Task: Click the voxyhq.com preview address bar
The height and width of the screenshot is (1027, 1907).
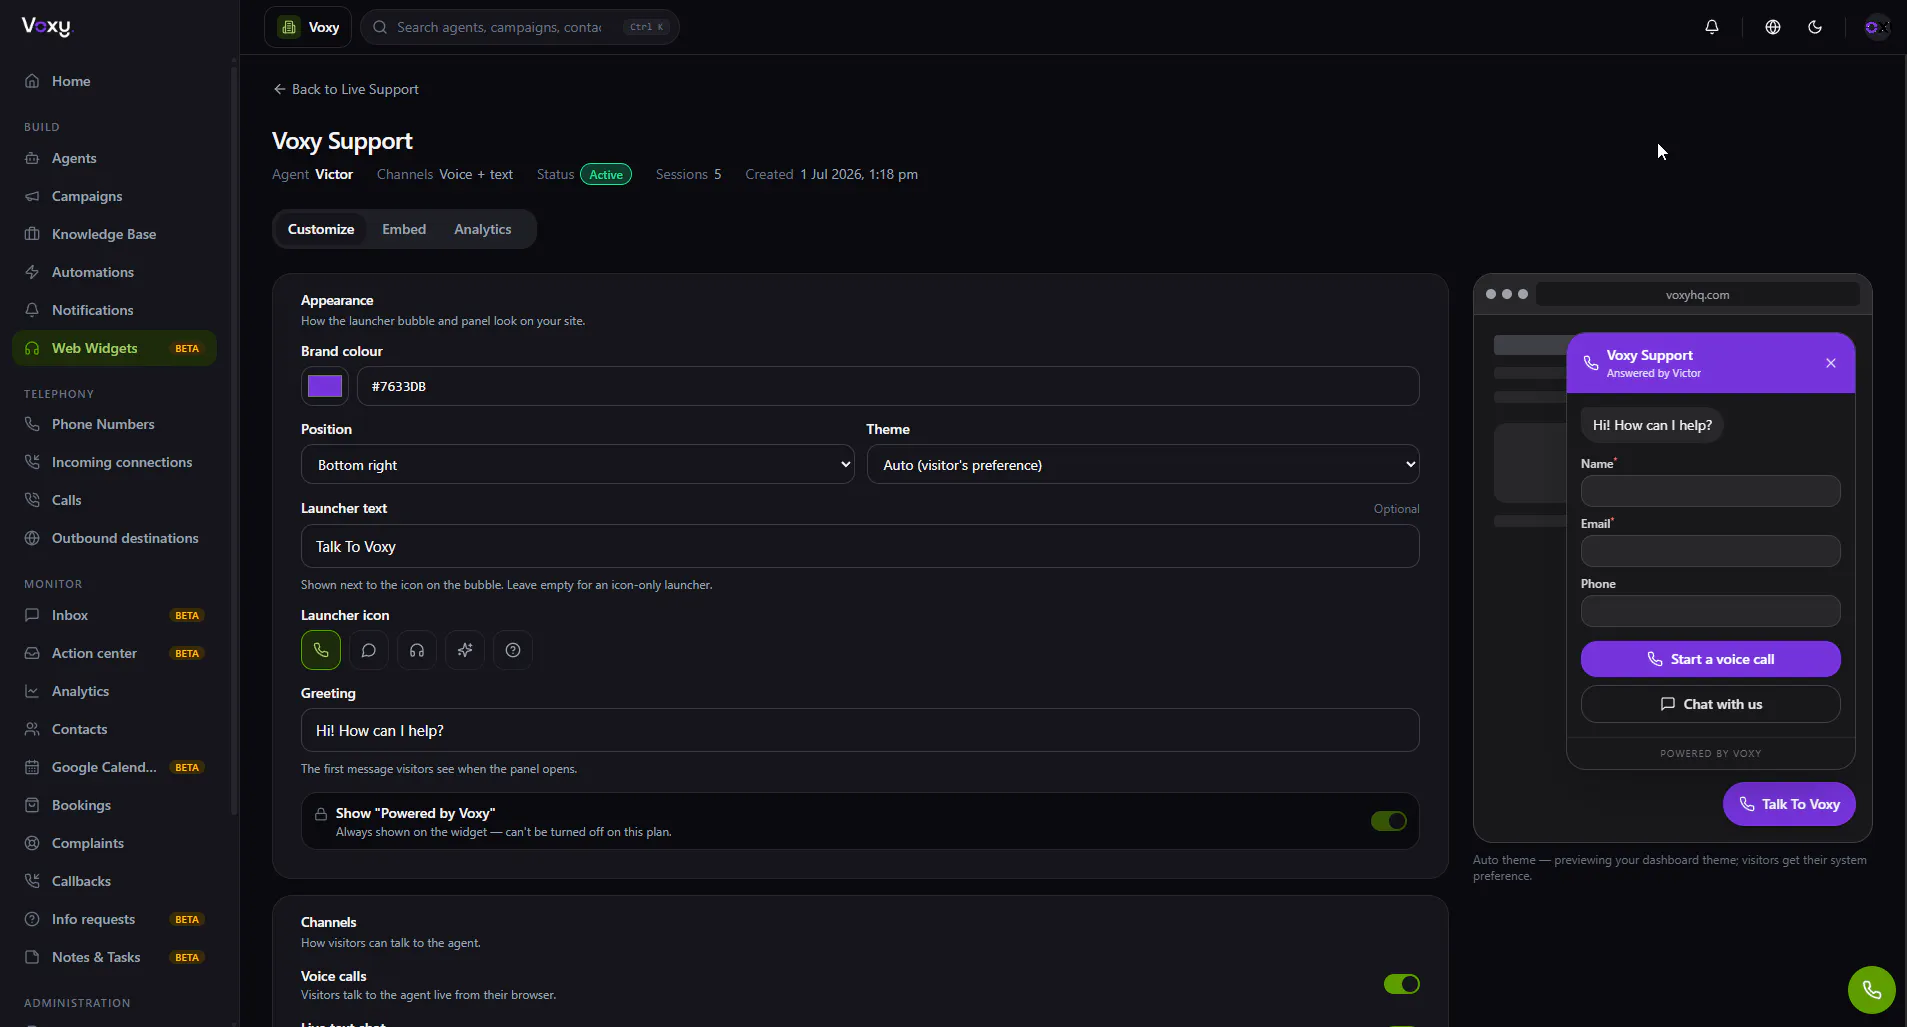Action: [1697, 295]
